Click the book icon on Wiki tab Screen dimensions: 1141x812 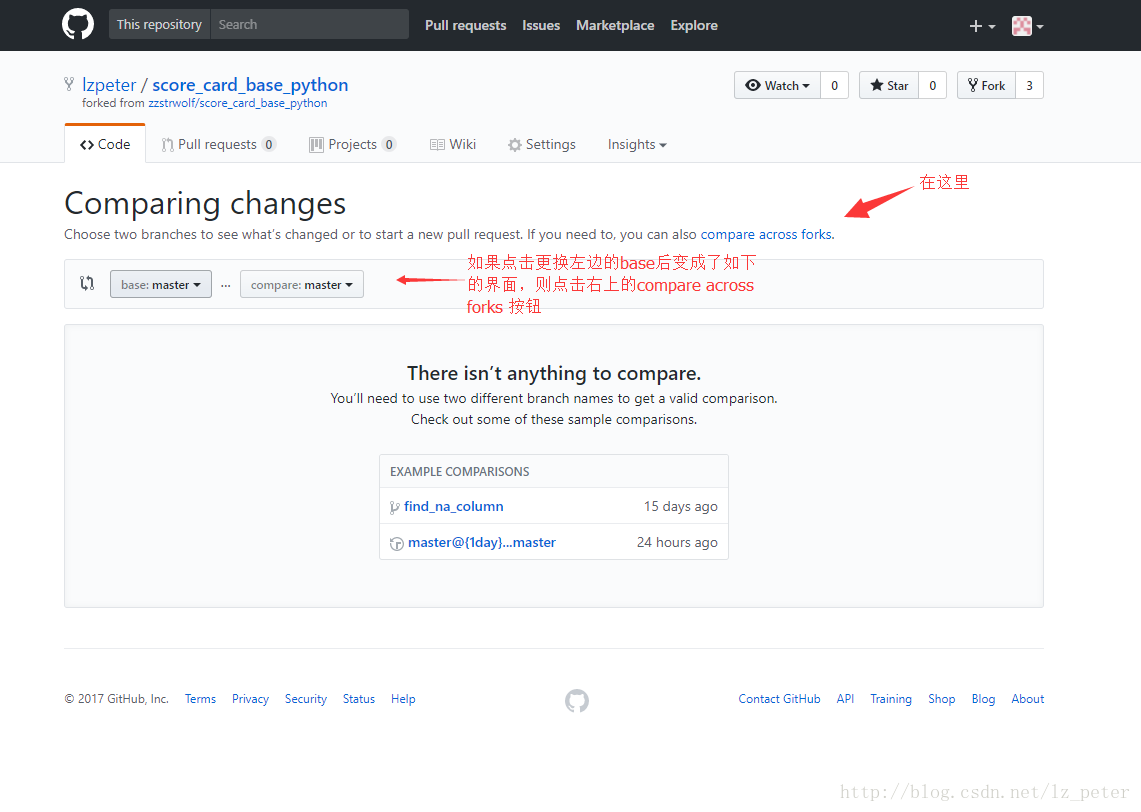(437, 145)
